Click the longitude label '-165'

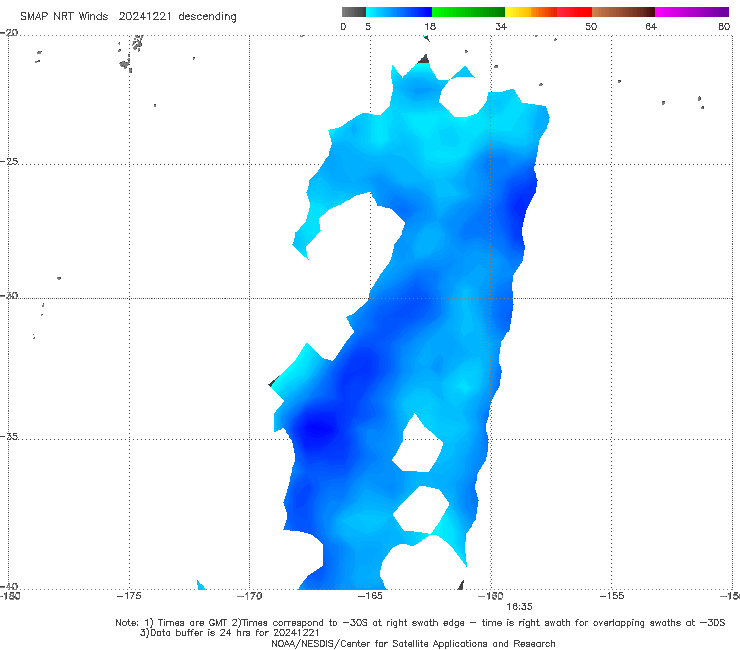(370, 596)
